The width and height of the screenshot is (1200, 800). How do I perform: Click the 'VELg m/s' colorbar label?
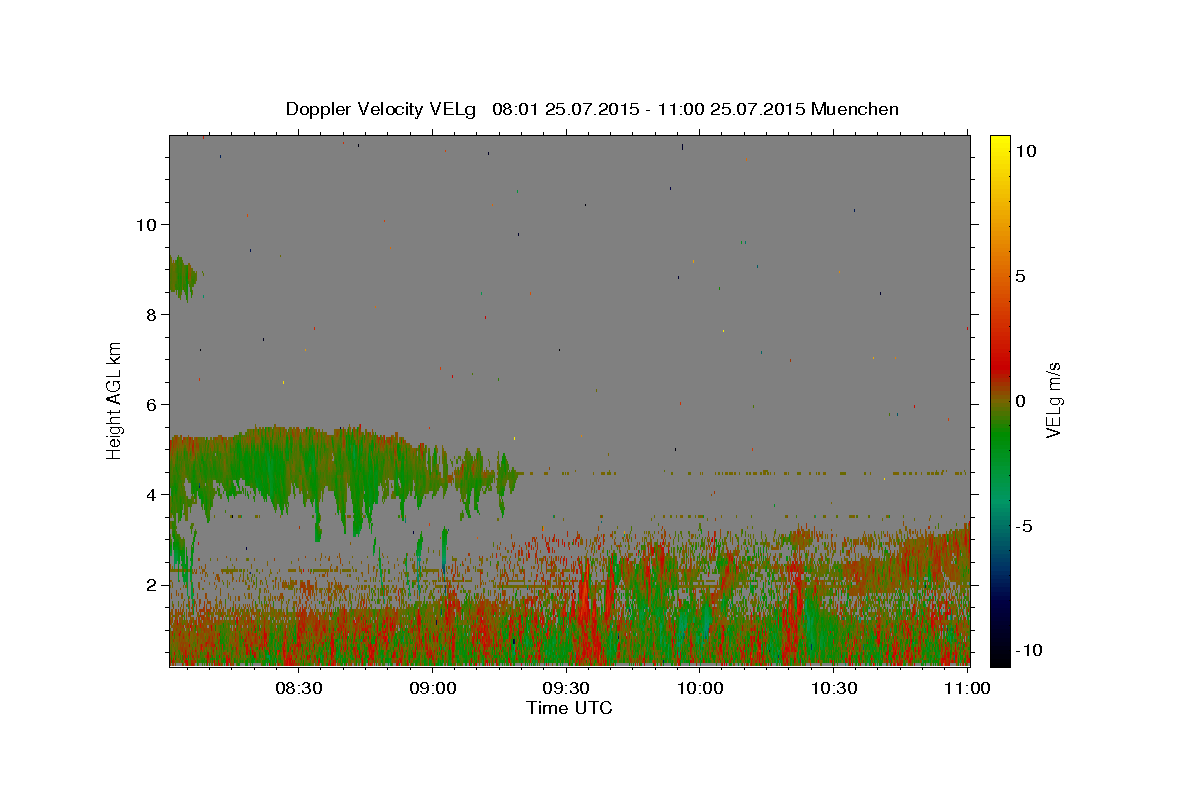click(1053, 401)
